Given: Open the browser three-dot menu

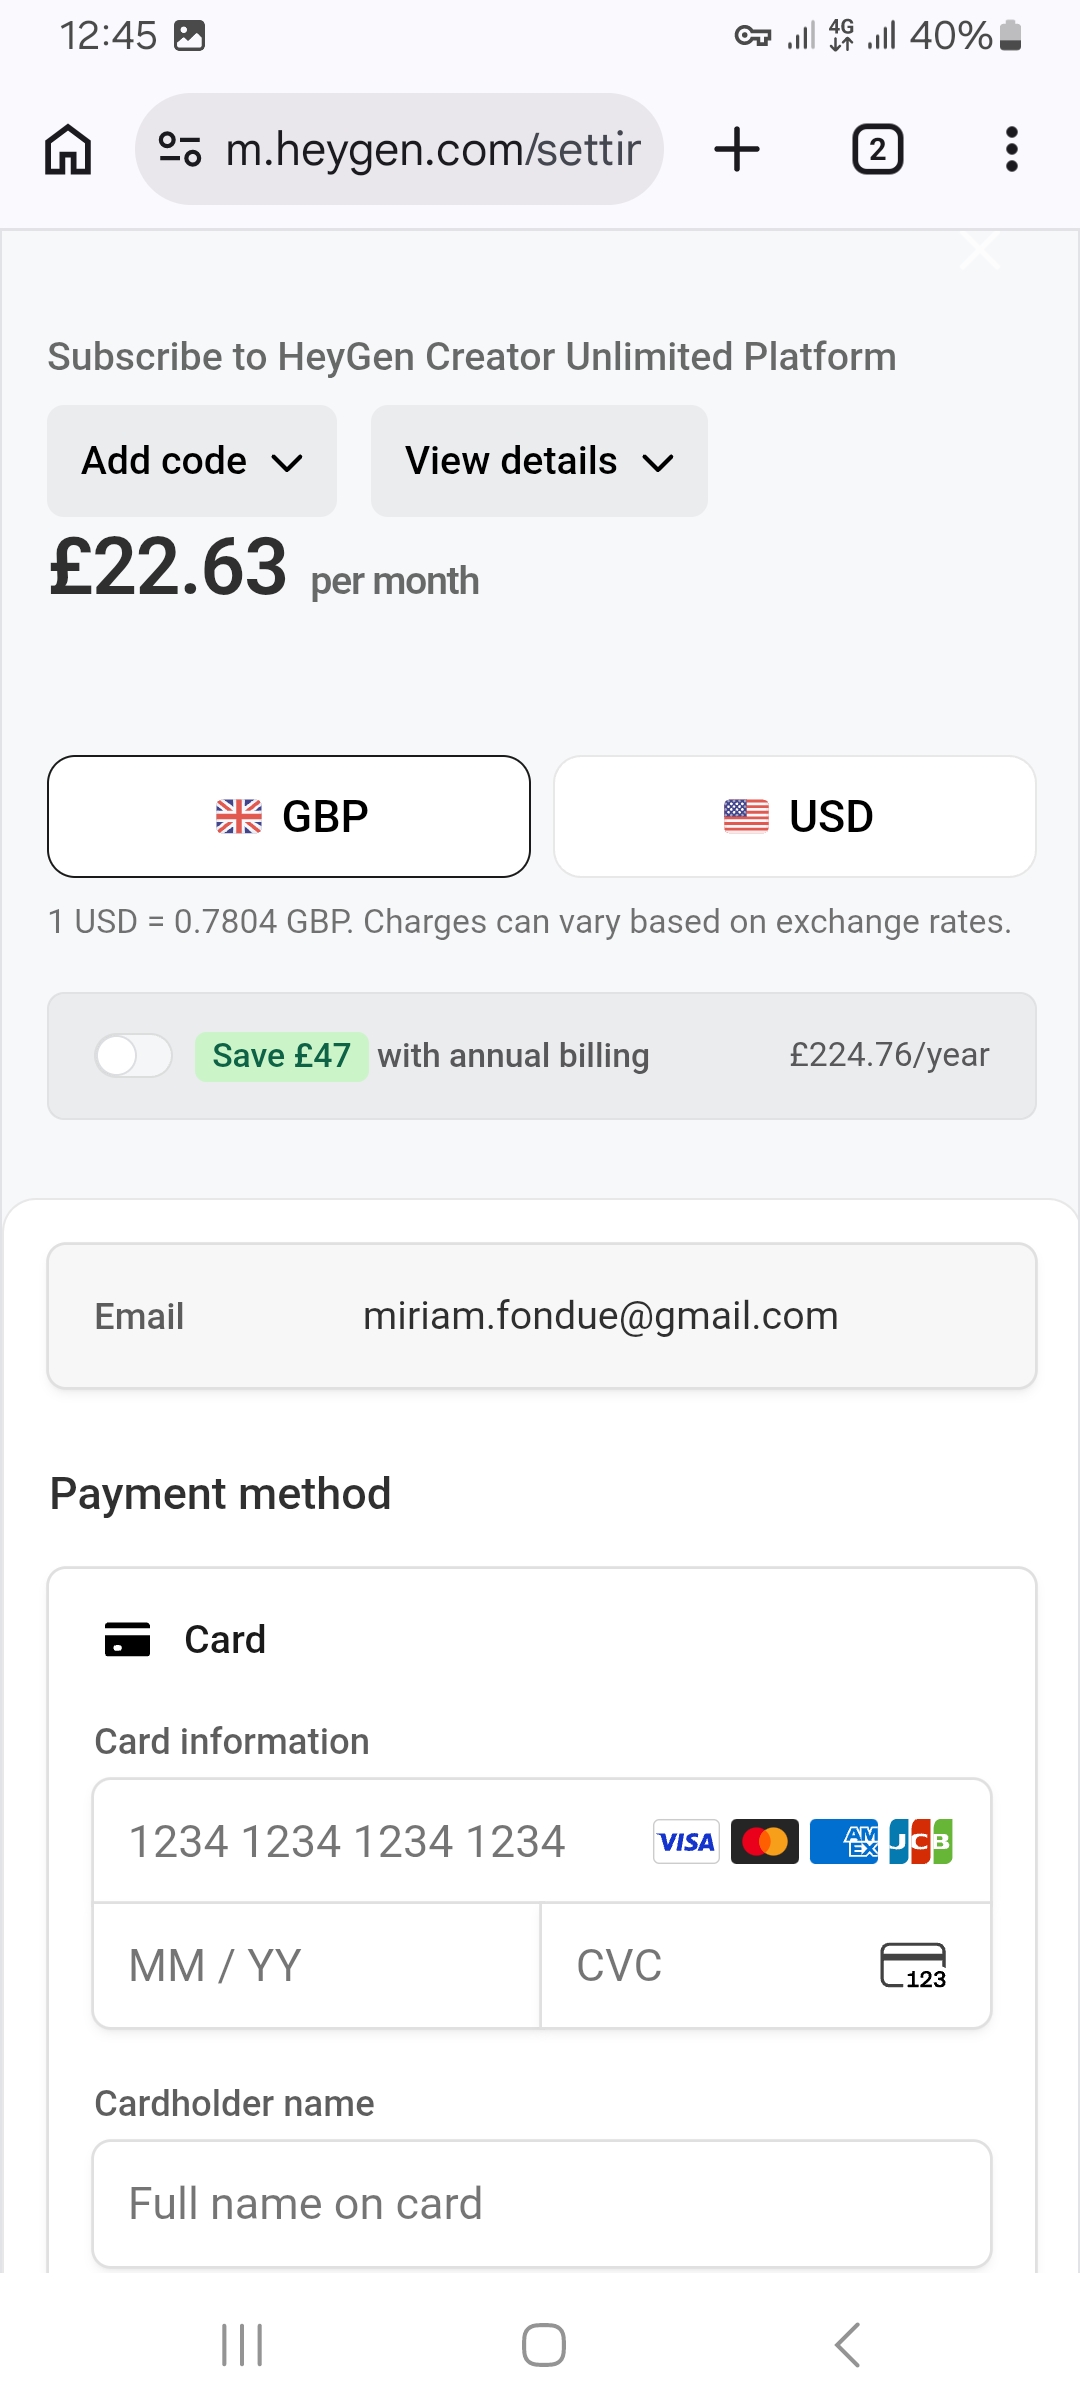Looking at the screenshot, I should pyautogui.click(x=1011, y=150).
